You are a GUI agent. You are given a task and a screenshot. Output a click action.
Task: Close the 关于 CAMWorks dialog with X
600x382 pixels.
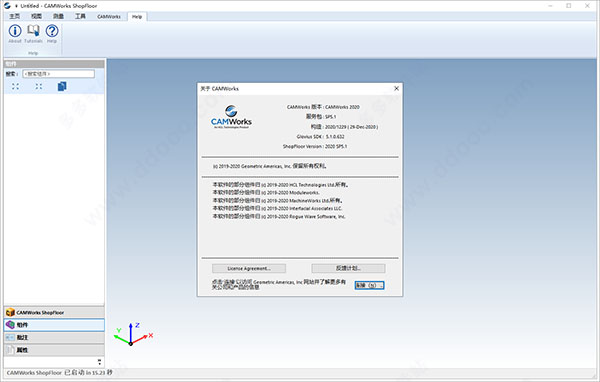coord(396,88)
